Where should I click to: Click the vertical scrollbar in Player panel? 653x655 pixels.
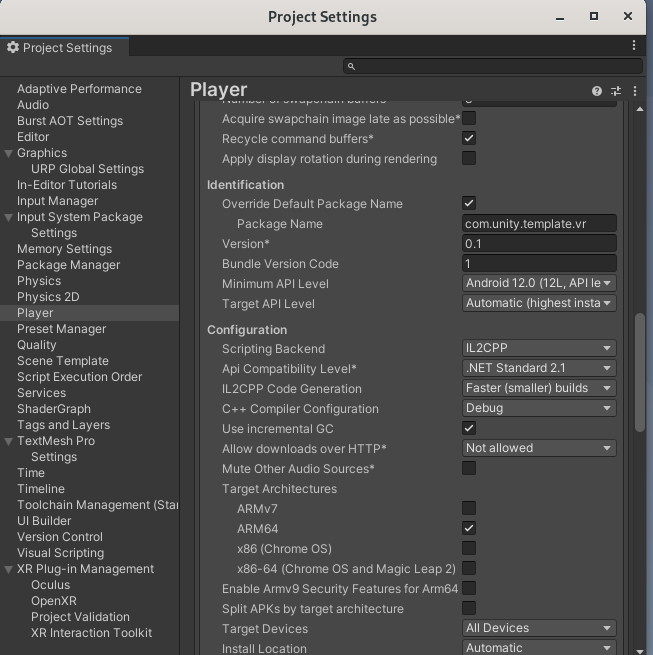(x=640, y=372)
